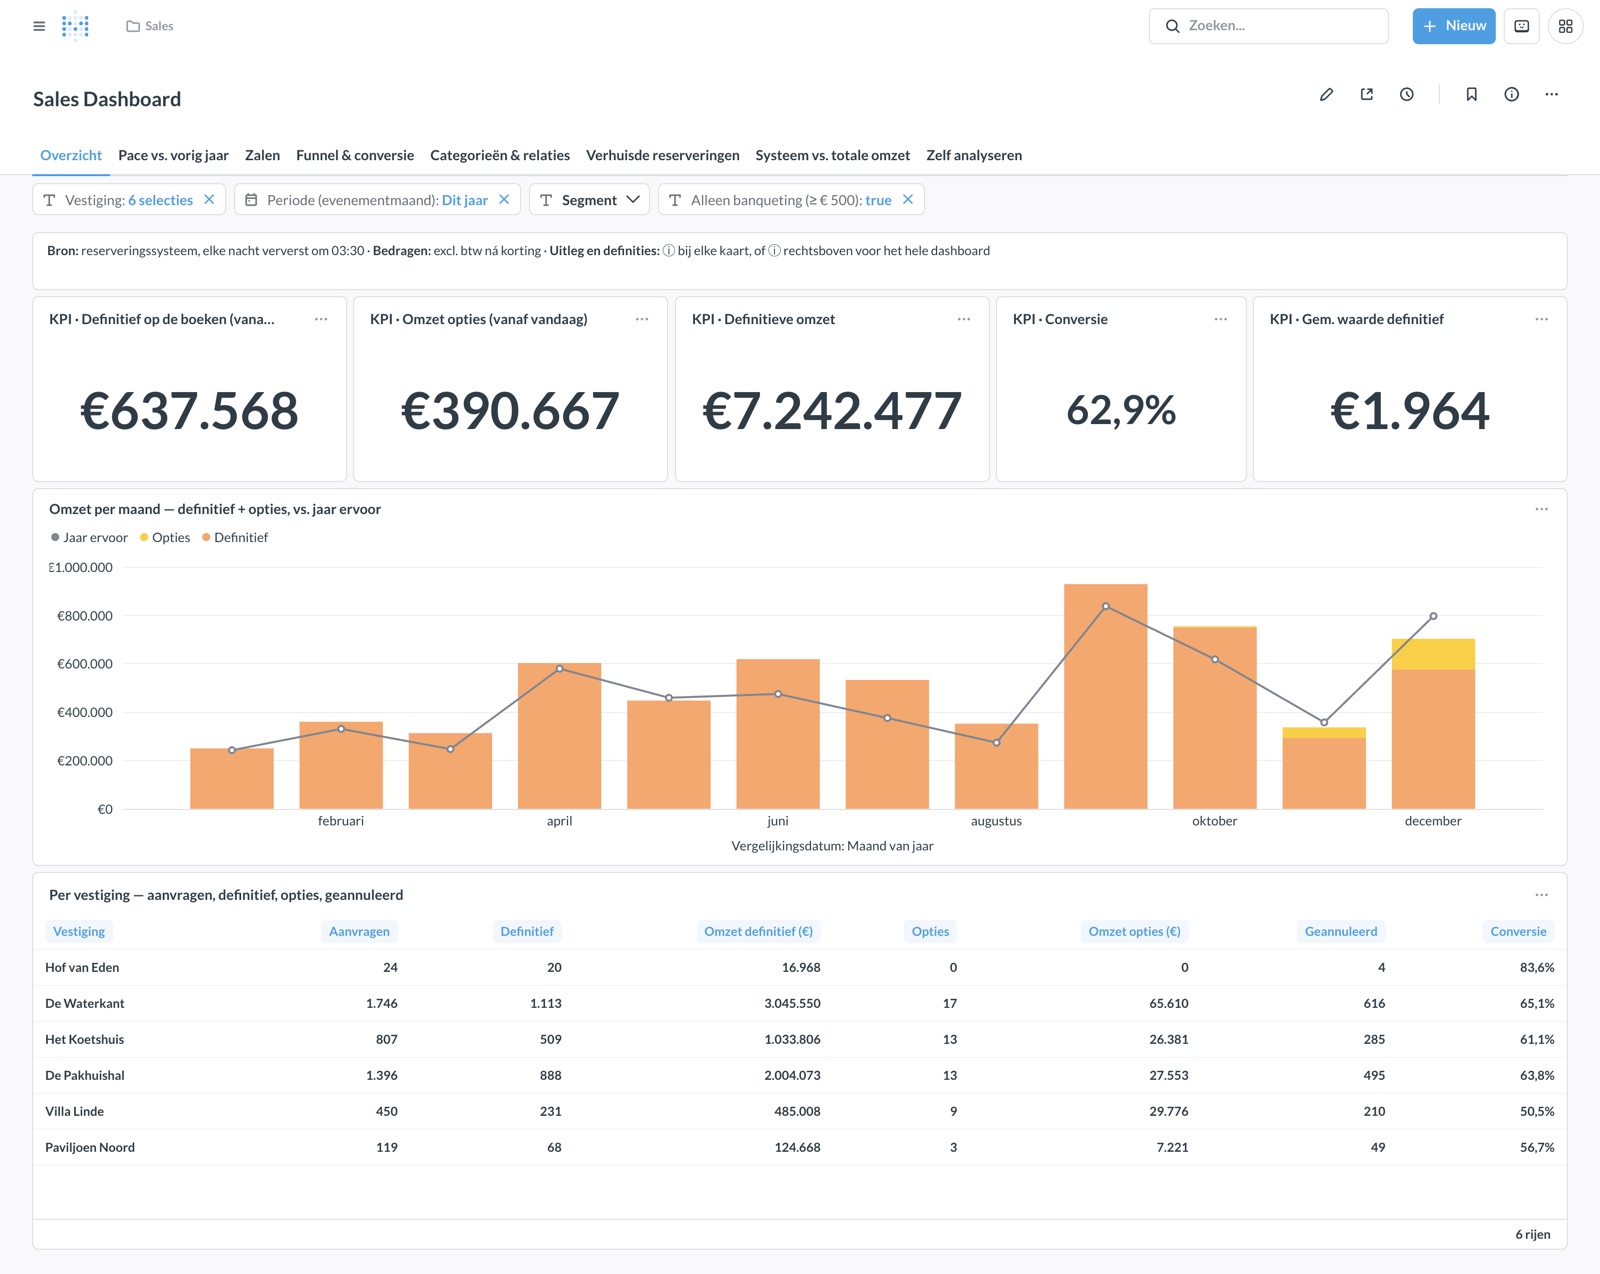Click the Metabase logo icon
This screenshot has height=1274, width=1600.
[75, 26]
